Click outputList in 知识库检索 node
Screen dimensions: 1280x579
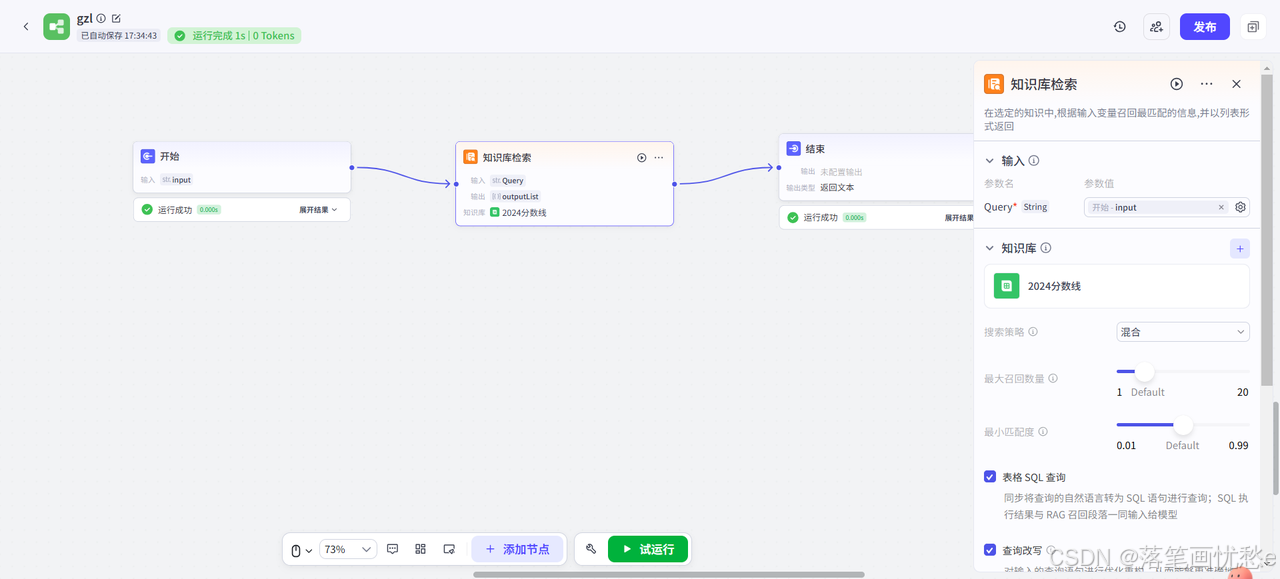pos(520,196)
